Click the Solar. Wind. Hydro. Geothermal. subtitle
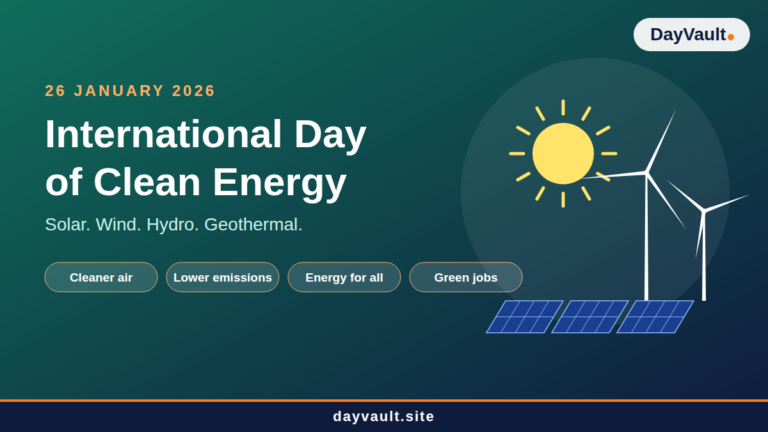Screen dimensions: 768x432 (173, 225)
